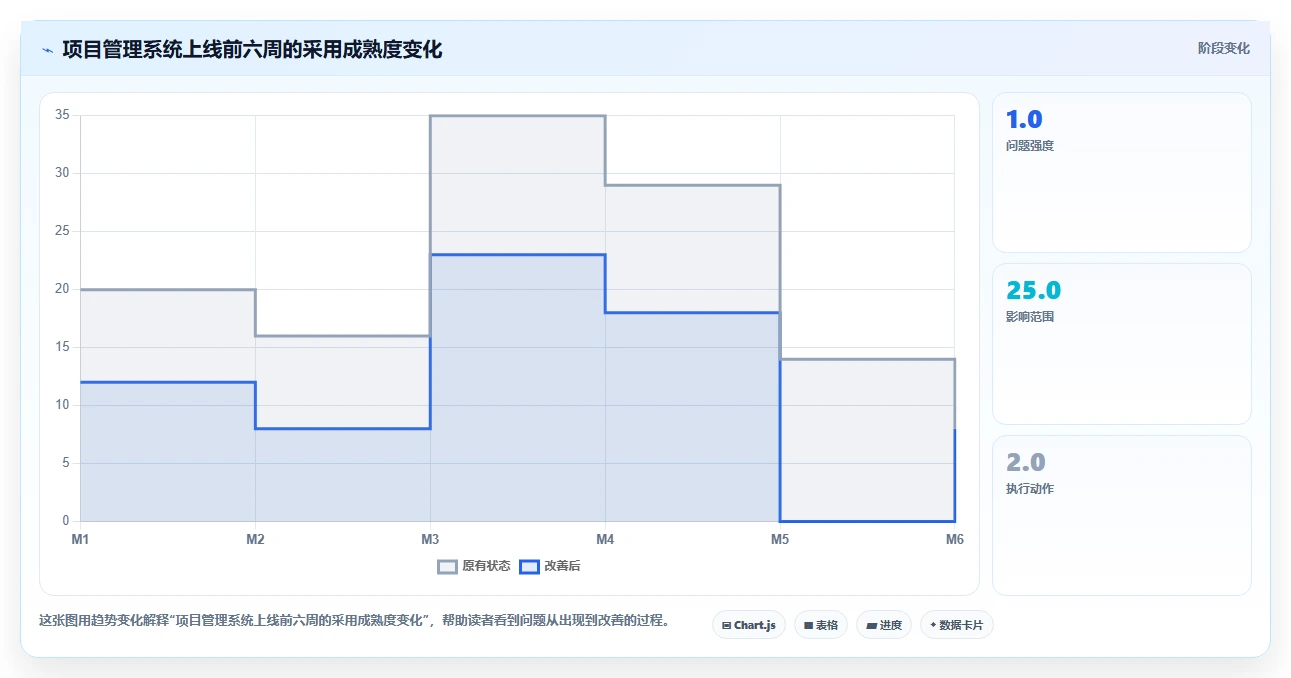Click the 5 y-axis label
1291x678 pixels.
coord(65,463)
